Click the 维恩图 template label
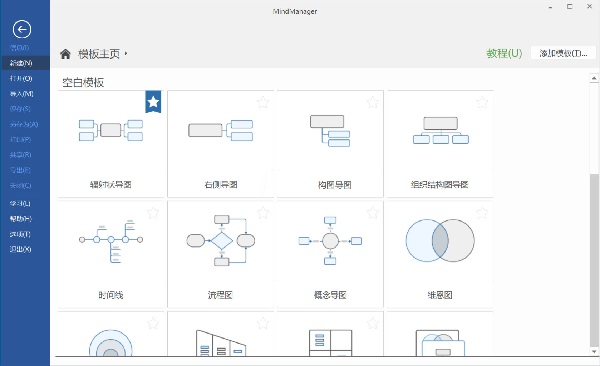Viewport: 600px width, 366px height. 440,295
